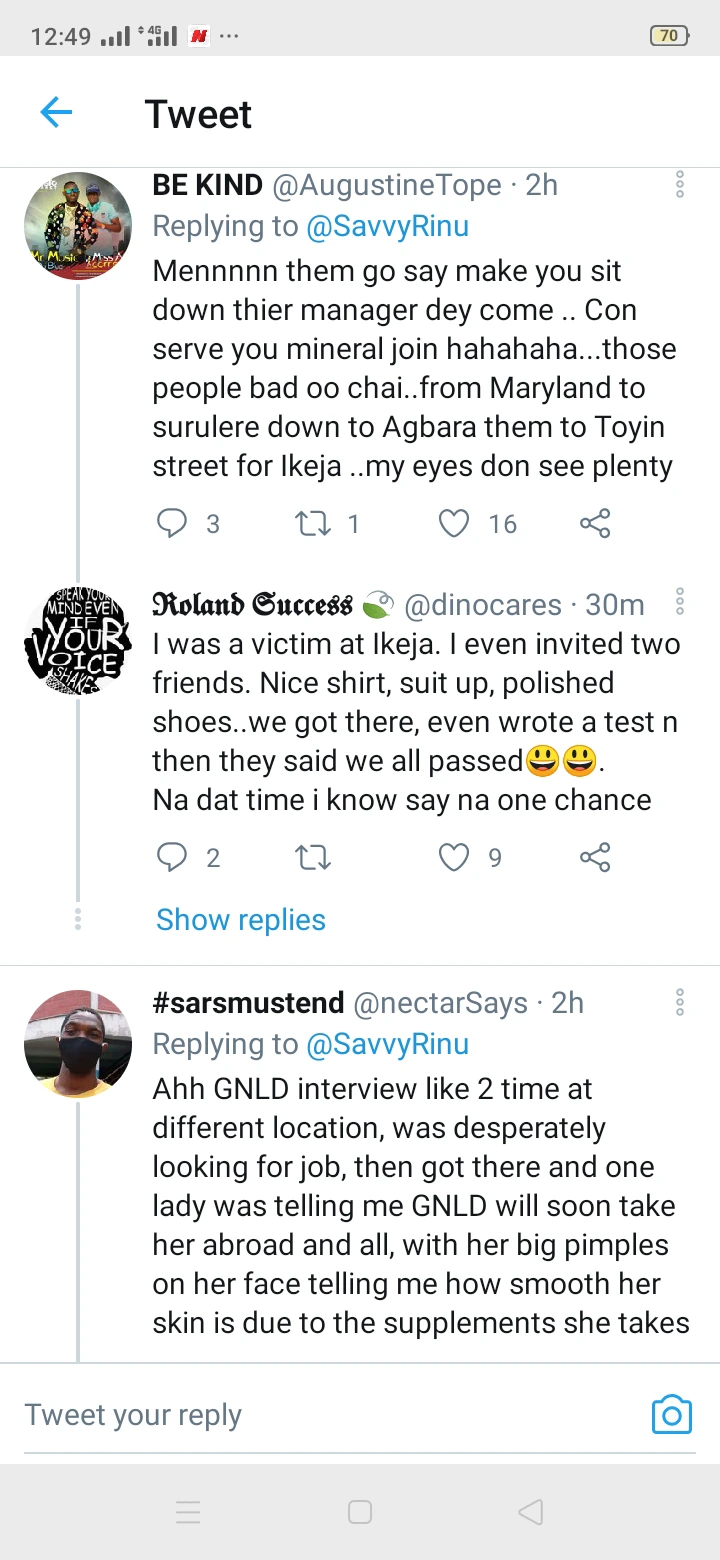Image resolution: width=720 pixels, height=1560 pixels.
Task: Like the BE KIND tweet
Action: [454, 523]
